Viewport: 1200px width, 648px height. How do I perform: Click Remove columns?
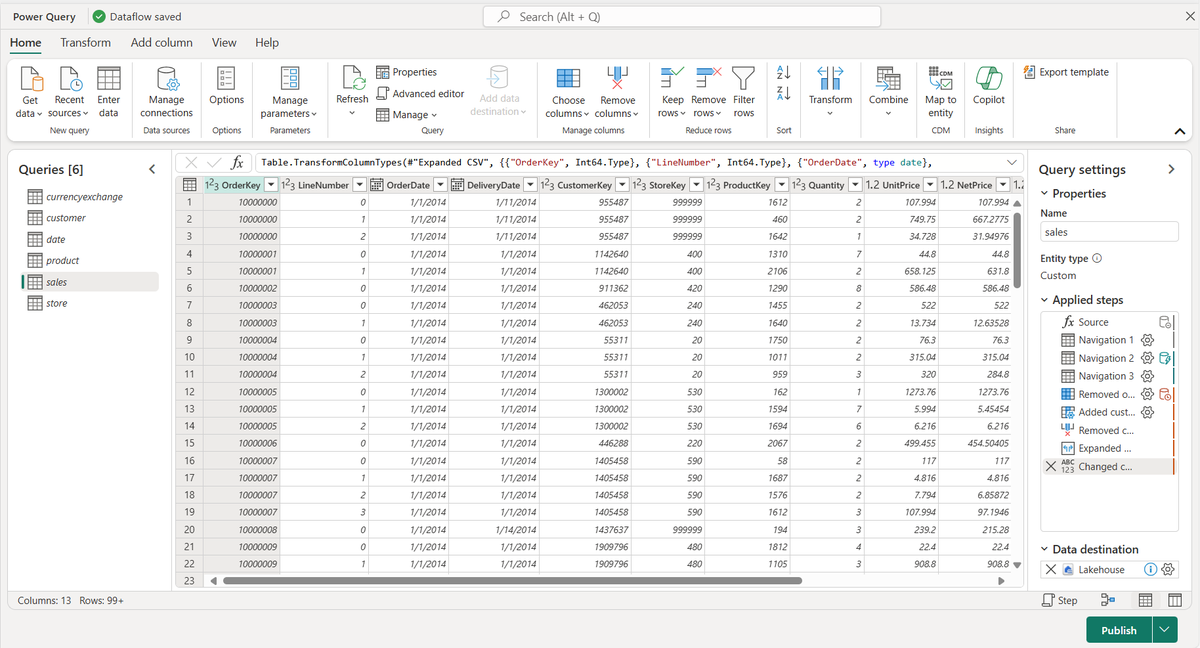coord(617,92)
